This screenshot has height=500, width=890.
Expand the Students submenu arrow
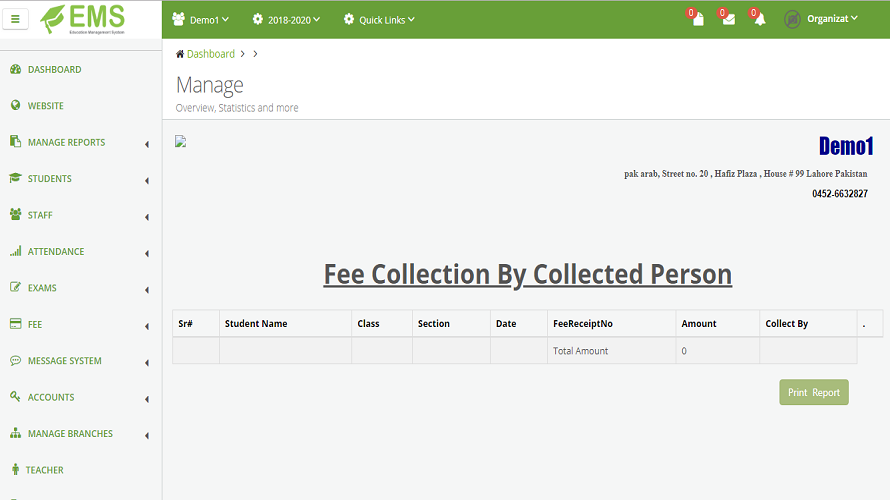click(147, 180)
